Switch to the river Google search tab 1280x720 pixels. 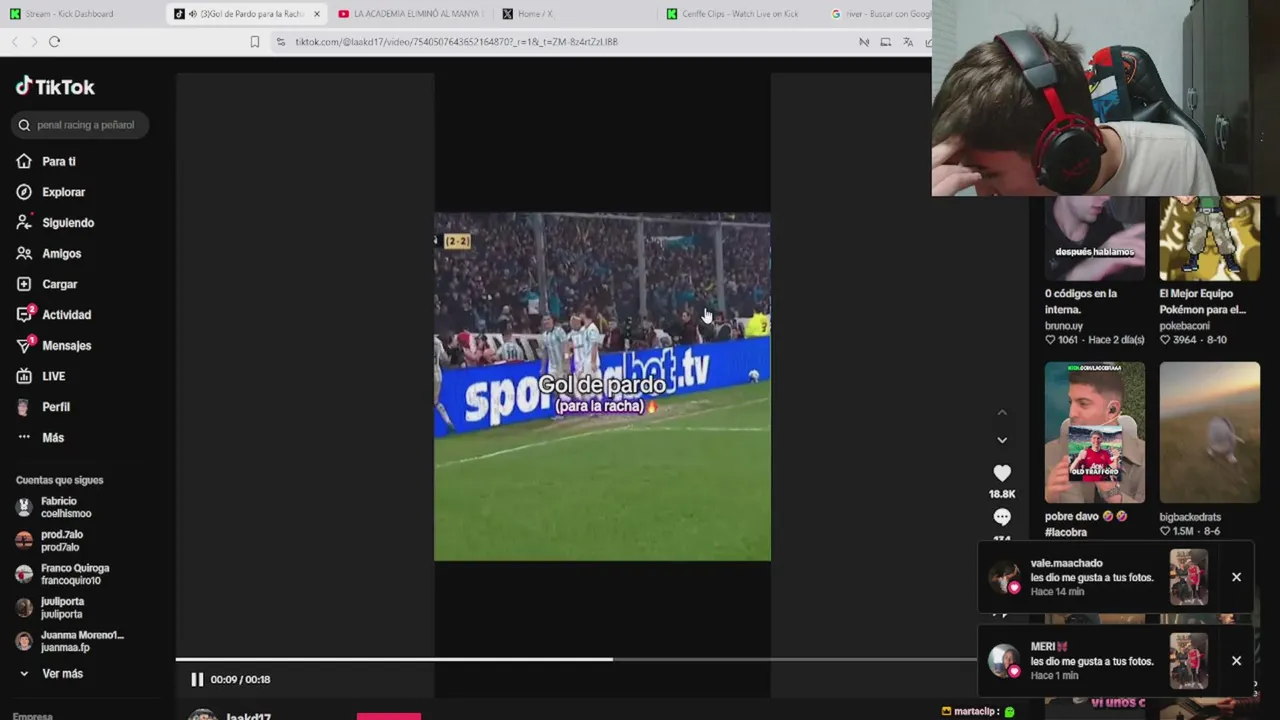coord(880,14)
